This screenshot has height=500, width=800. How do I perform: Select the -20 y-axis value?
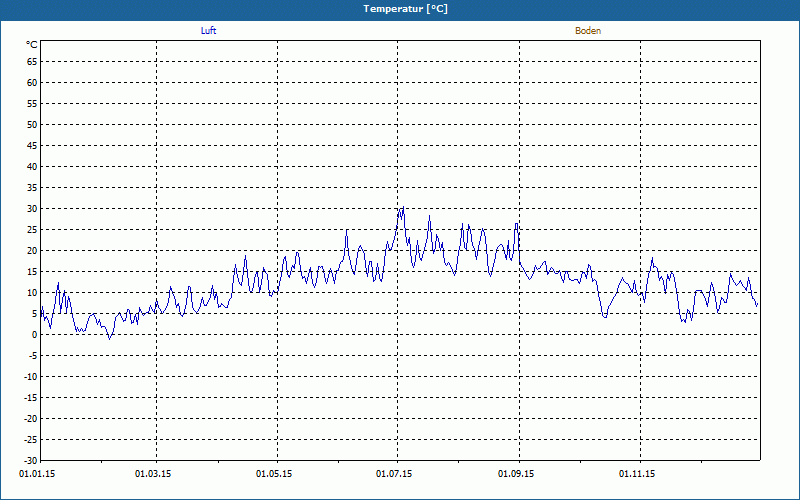pyautogui.click(x=30, y=419)
